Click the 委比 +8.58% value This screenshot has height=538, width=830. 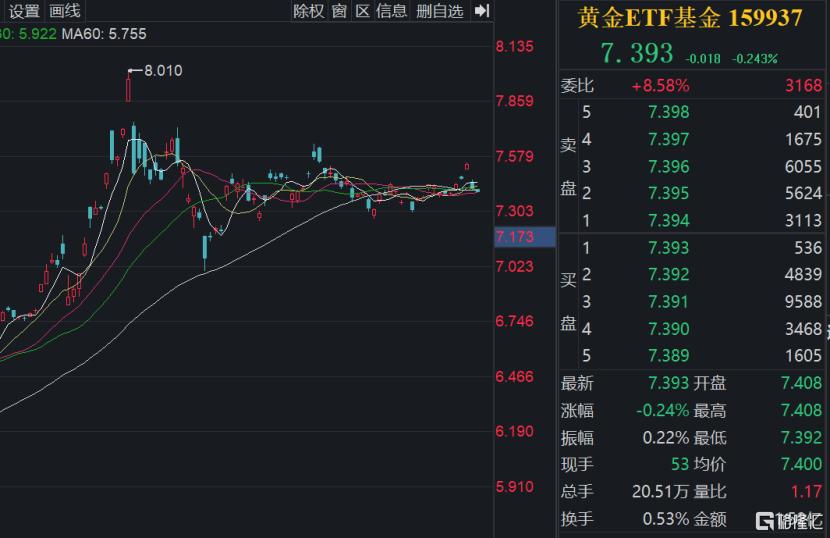[x=661, y=85]
